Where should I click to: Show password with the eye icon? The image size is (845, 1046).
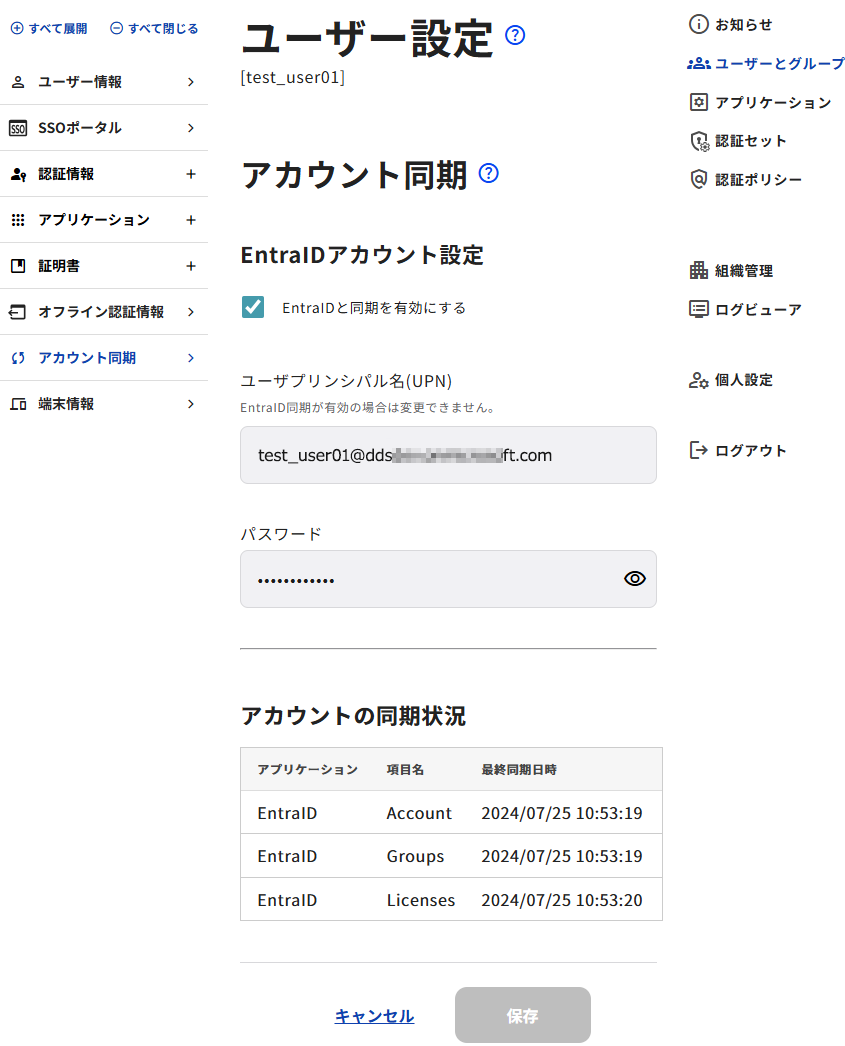[x=634, y=578]
